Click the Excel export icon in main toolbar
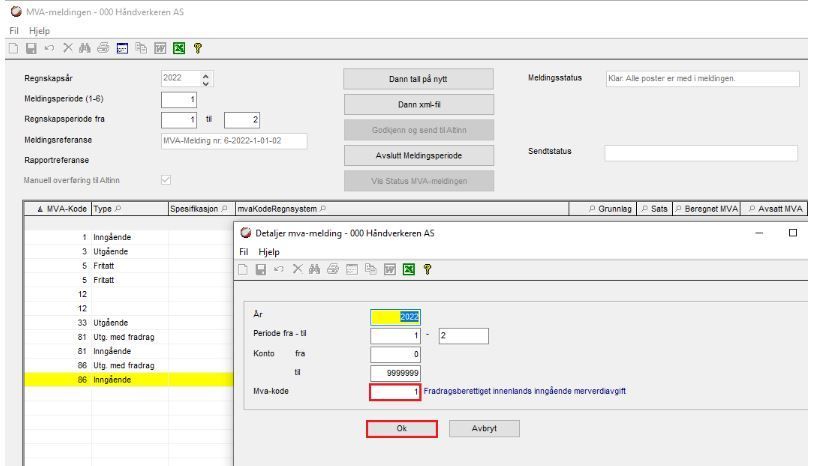 (x=179, y=48)
